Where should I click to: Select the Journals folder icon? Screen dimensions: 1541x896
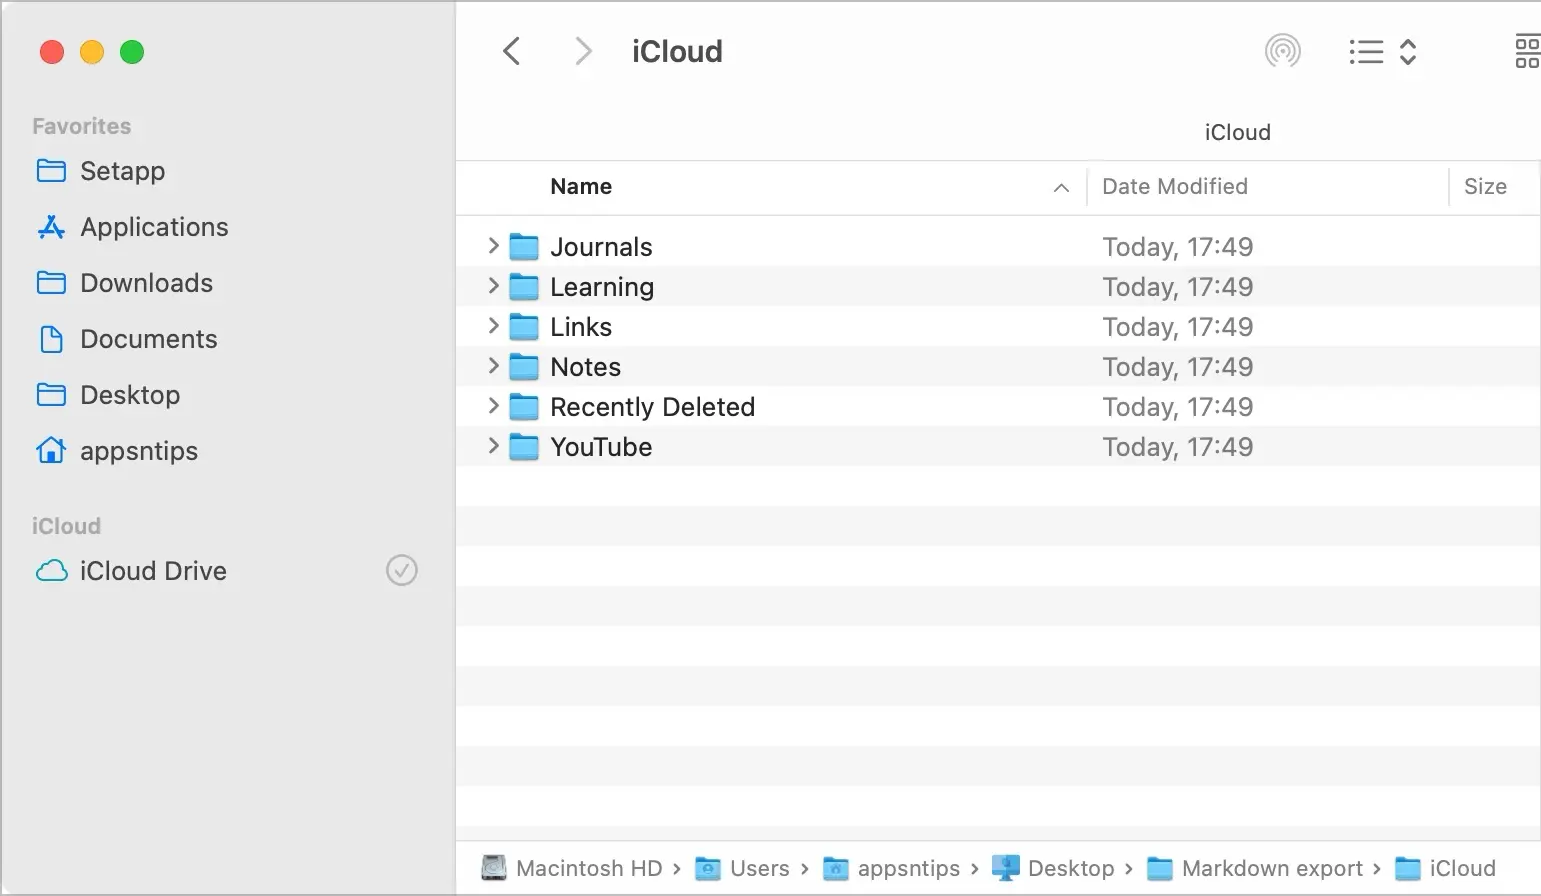(524, 247)
